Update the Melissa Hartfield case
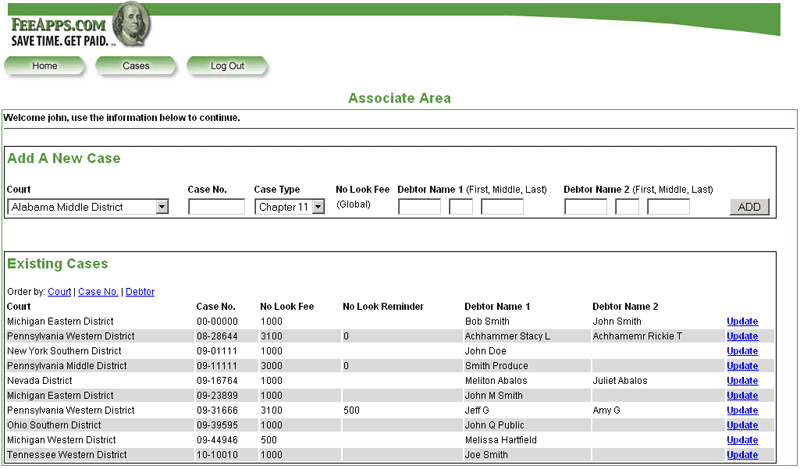This screenshot has height=469, width=800. tap(742, 439)
